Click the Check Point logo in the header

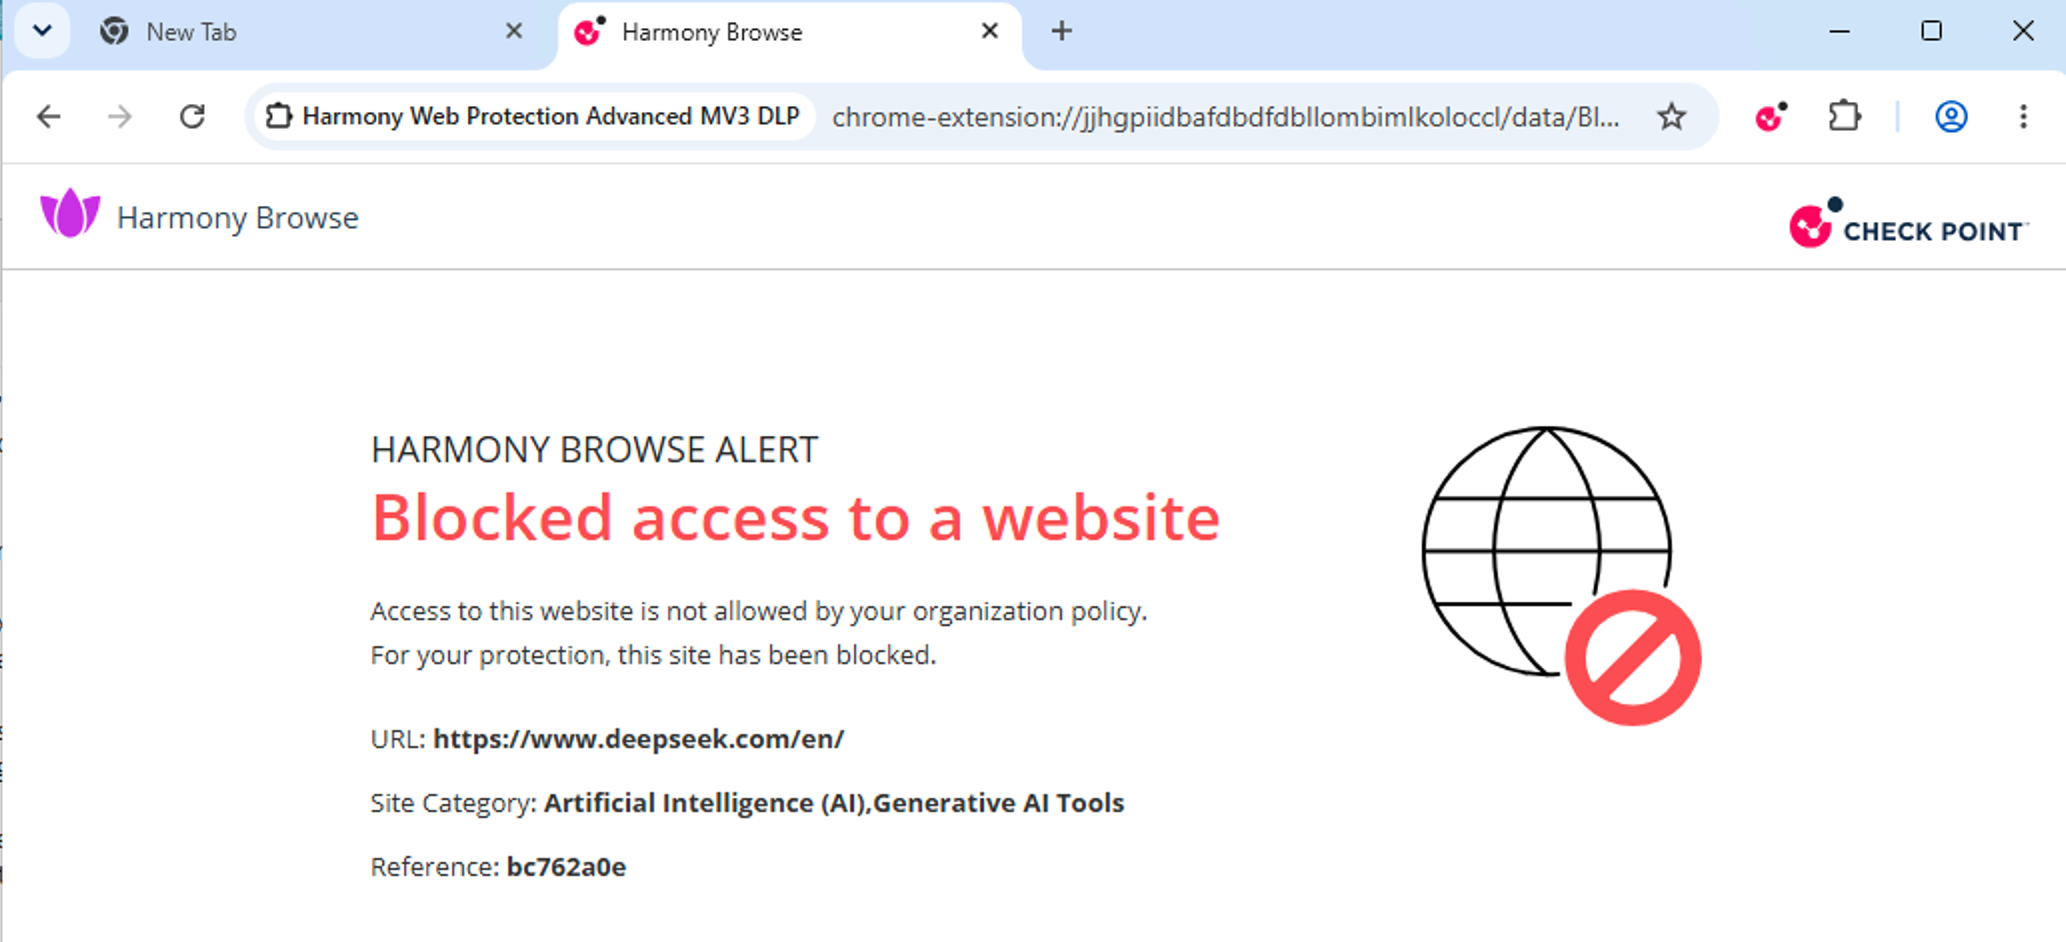(1908, 223)
